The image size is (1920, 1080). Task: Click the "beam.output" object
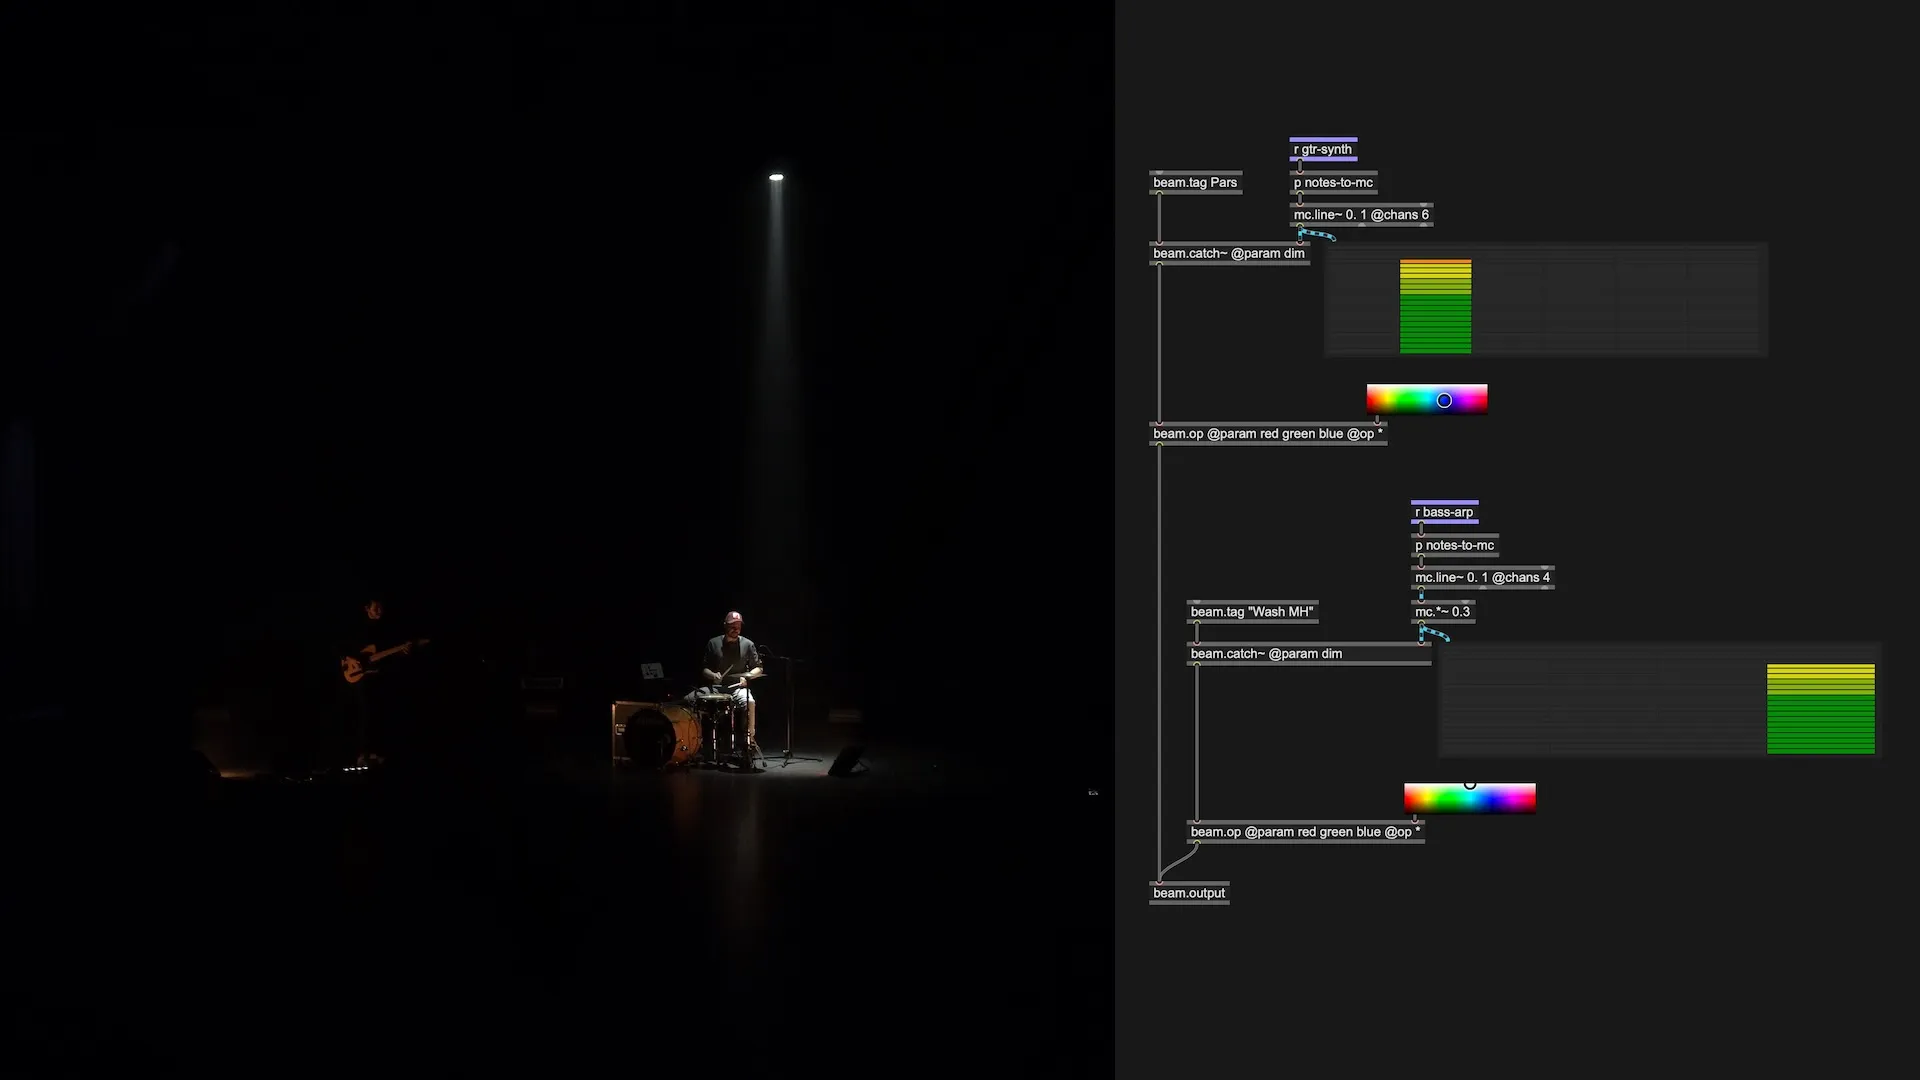[x=1188, y=893]
